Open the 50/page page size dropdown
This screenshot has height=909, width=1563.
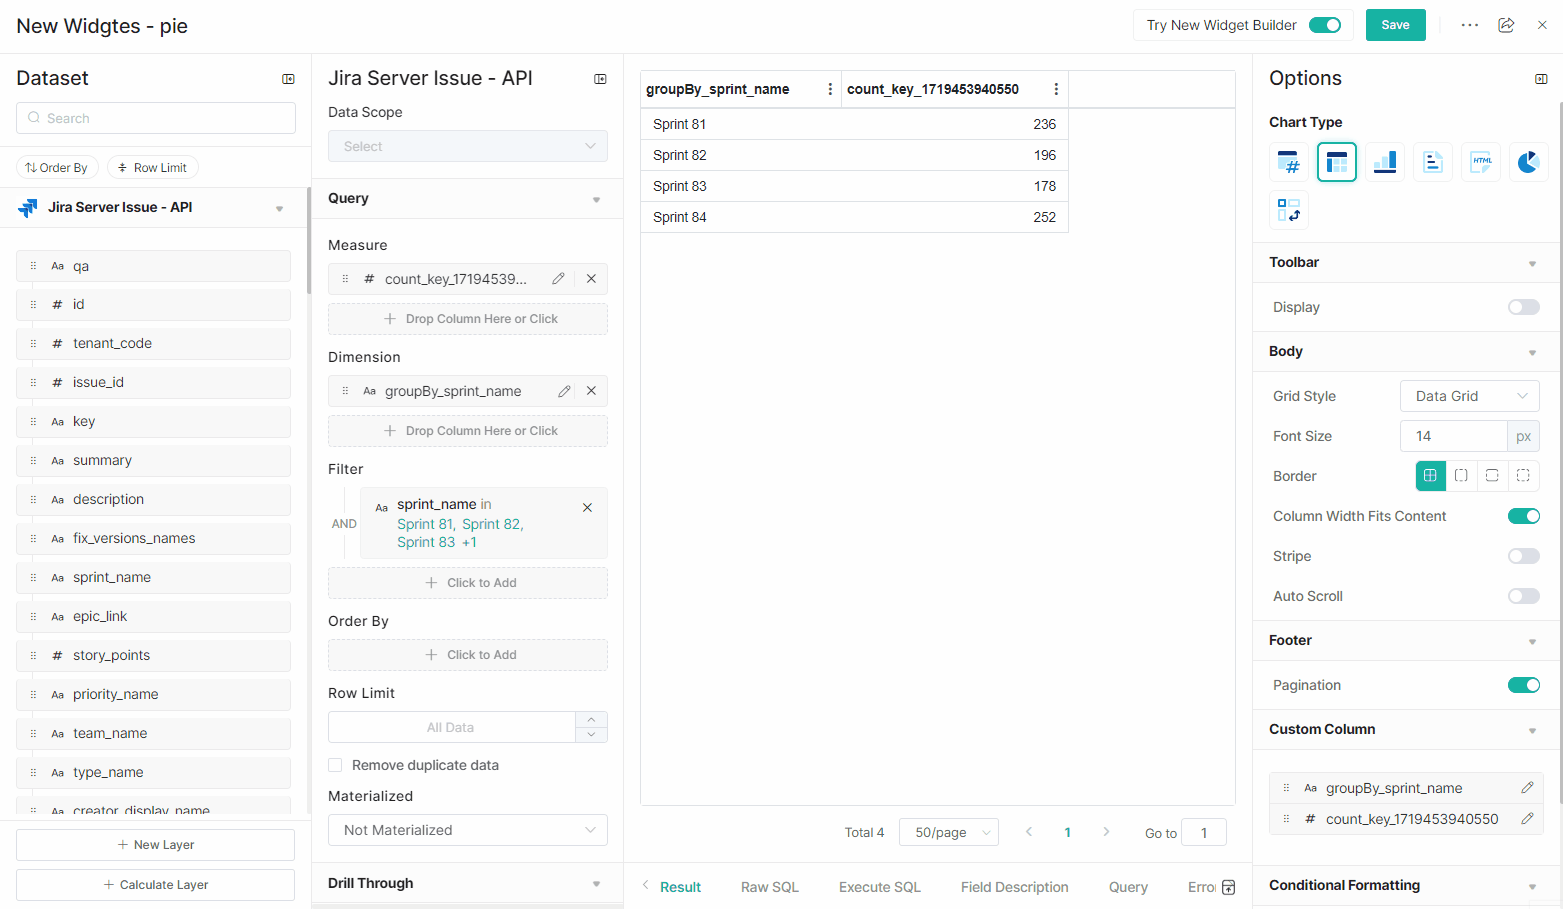tap(948, 832)
